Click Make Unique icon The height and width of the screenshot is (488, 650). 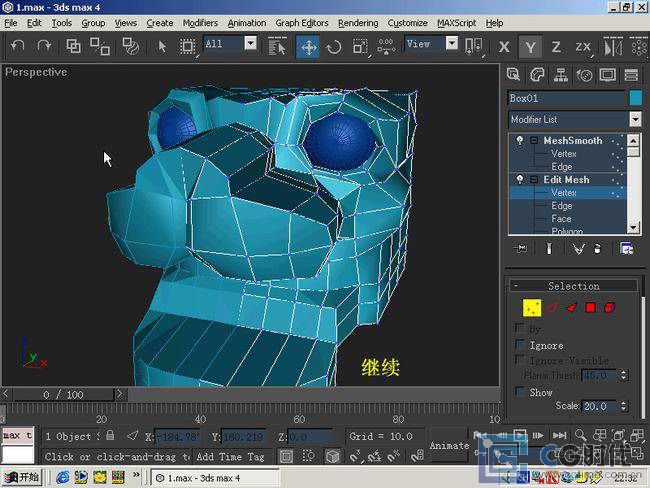coord(578,248)
